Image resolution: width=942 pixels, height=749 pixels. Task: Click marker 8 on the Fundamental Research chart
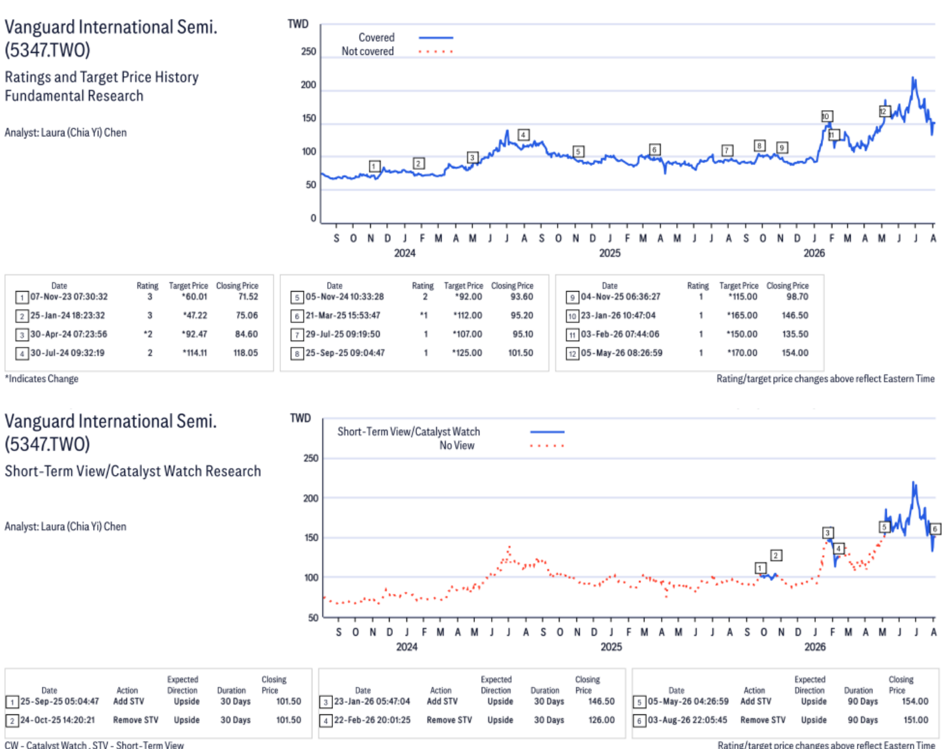coord(760,145)
